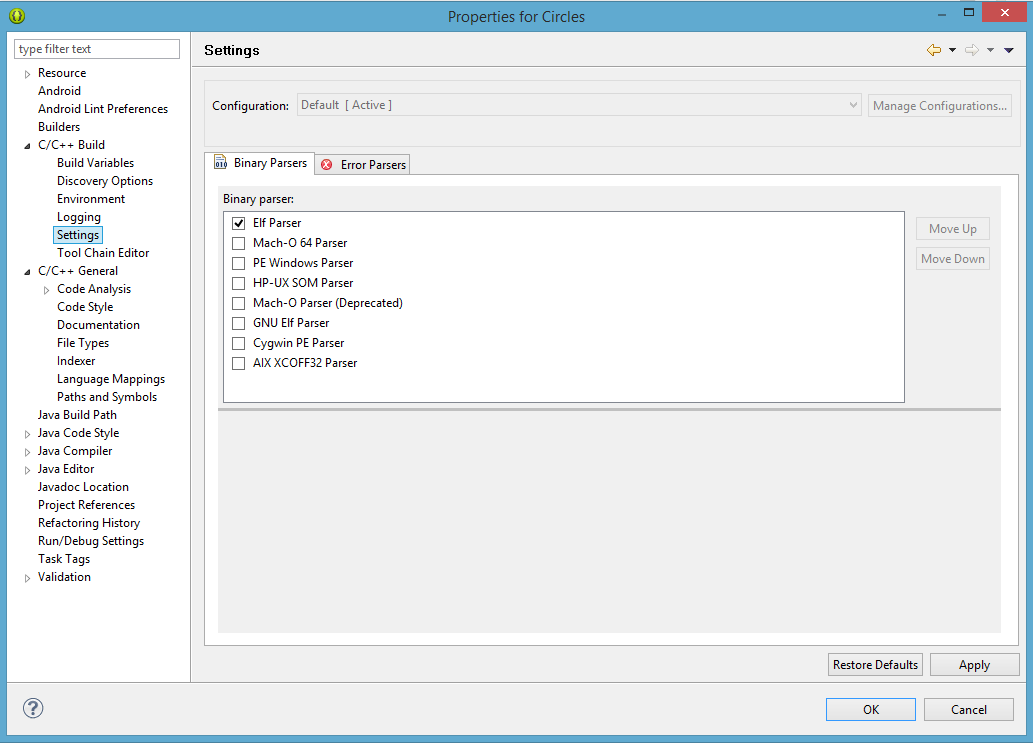Click the forward navigation arrow icon
This screenshot has height=743, width=1033.
coord(971,50)
